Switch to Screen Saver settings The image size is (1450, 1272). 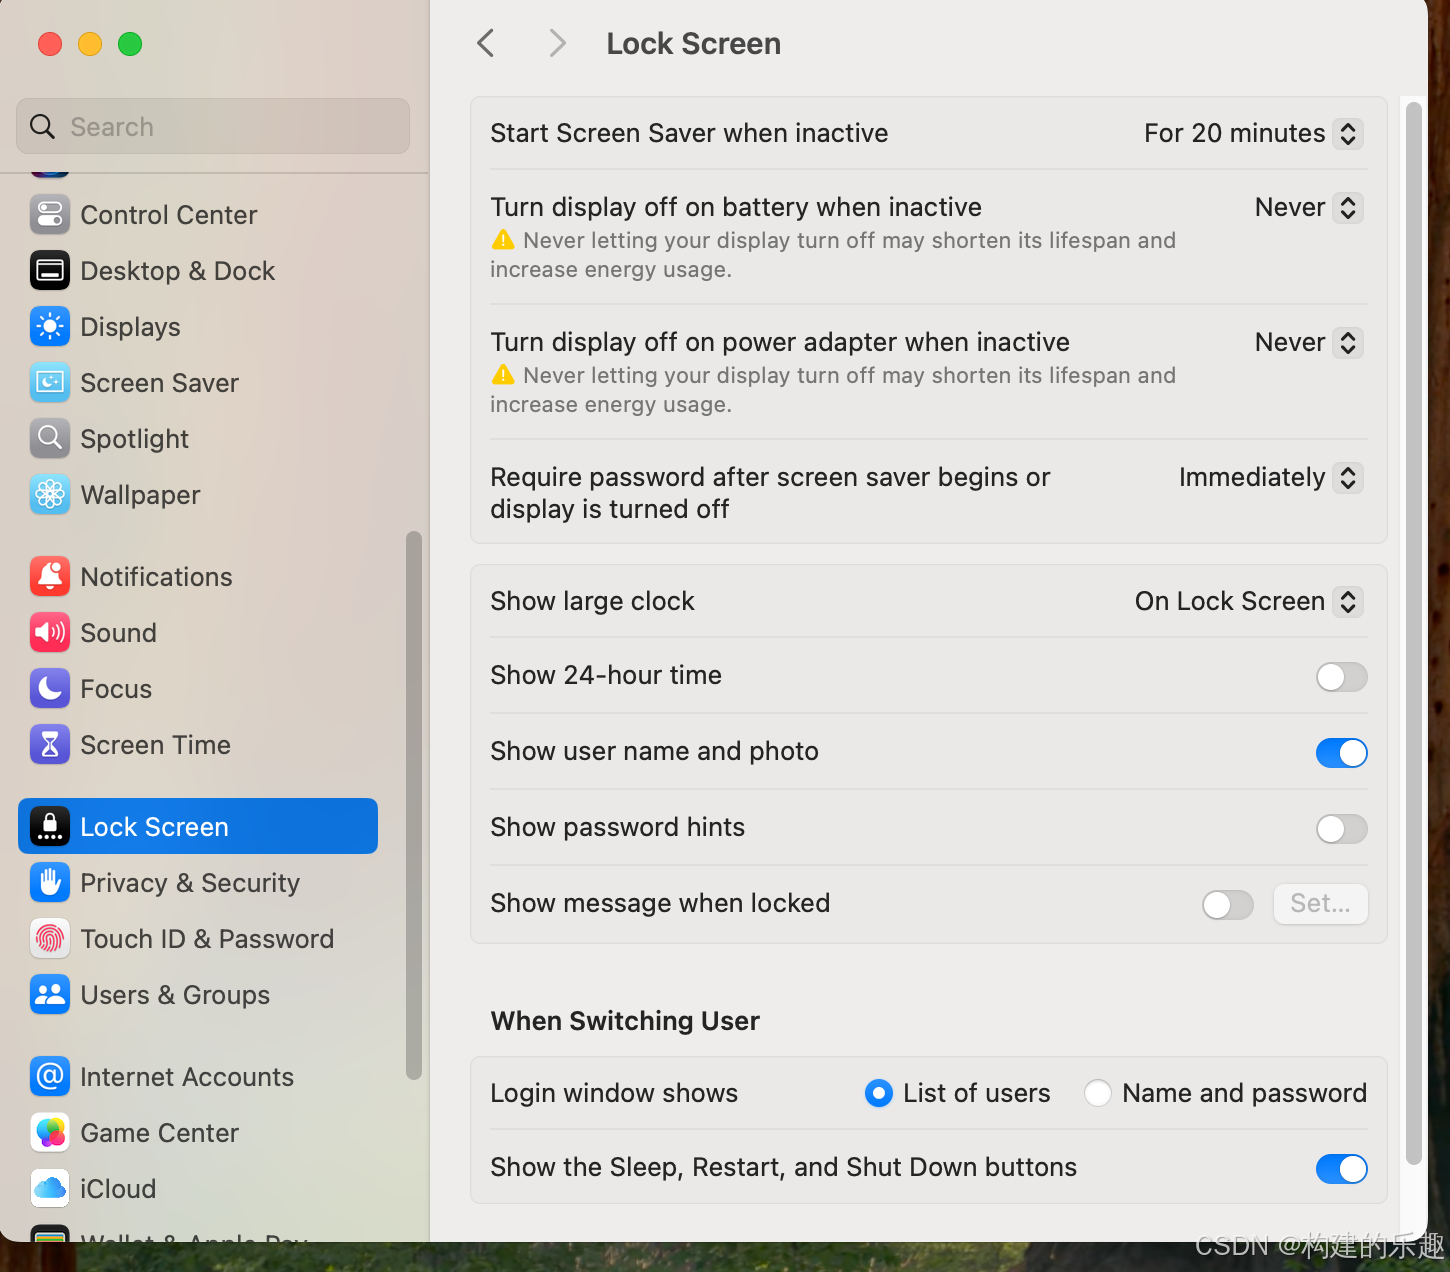pos(198,382)
